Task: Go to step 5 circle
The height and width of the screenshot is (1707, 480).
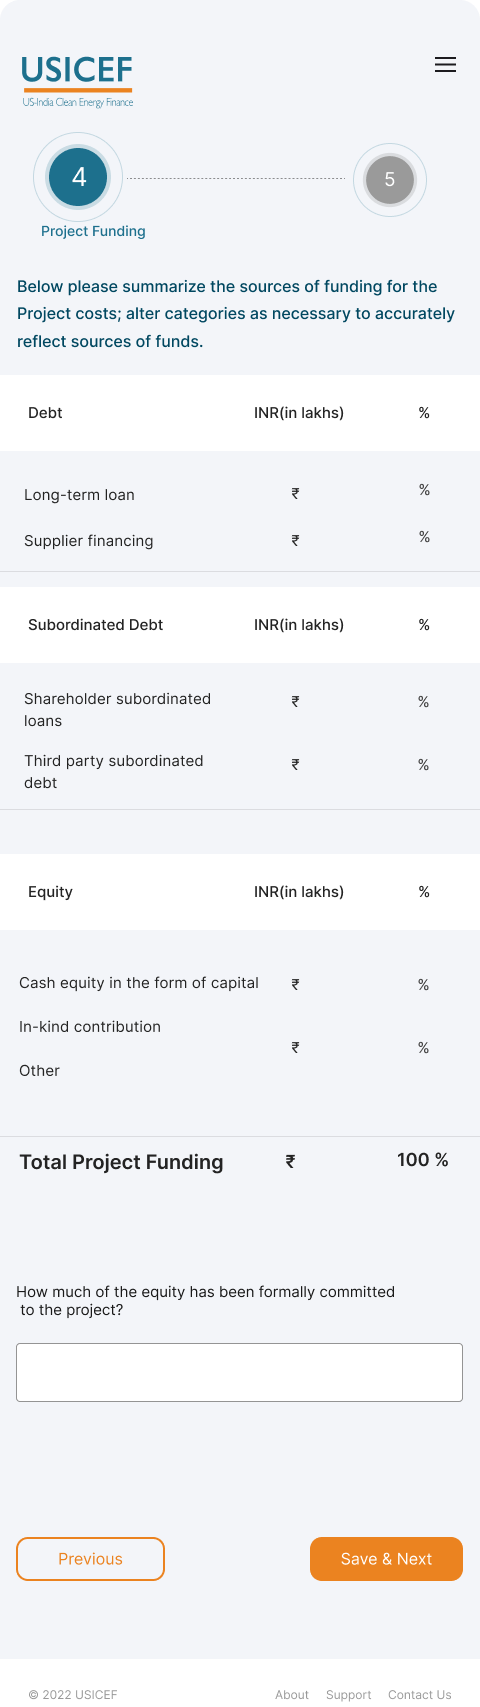Action: click(x=390, y=180)
